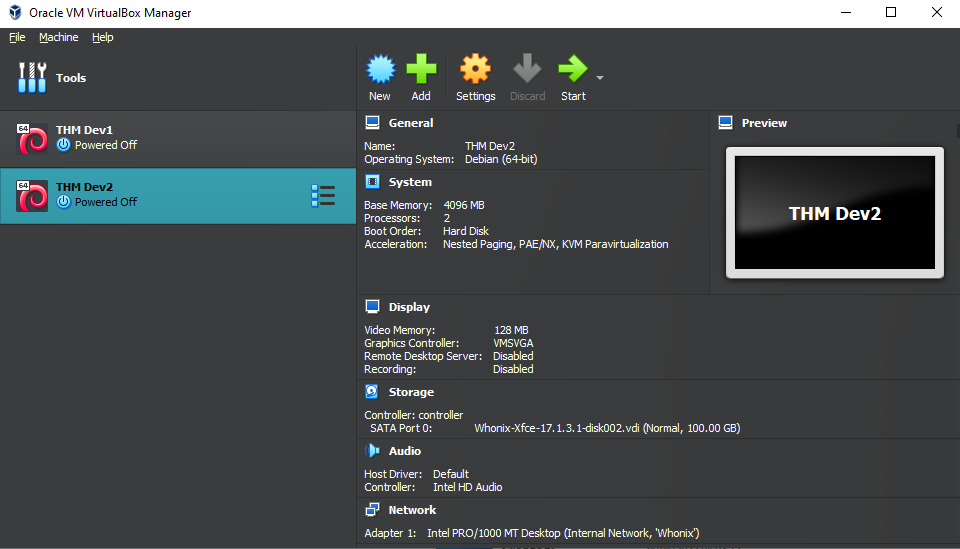
Task: Click THM Dev2 Debian swirl icon
Action: tap(32, 196)
